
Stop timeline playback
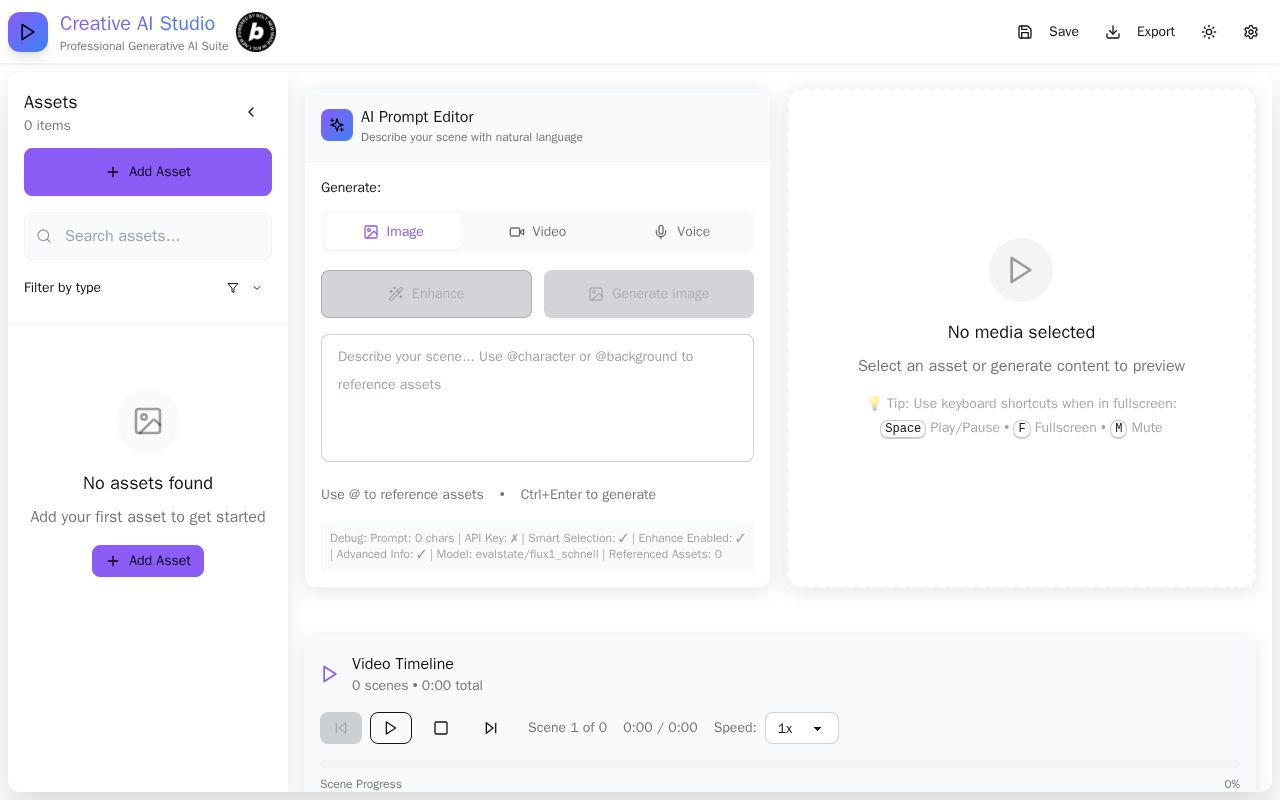coord(441,728)
